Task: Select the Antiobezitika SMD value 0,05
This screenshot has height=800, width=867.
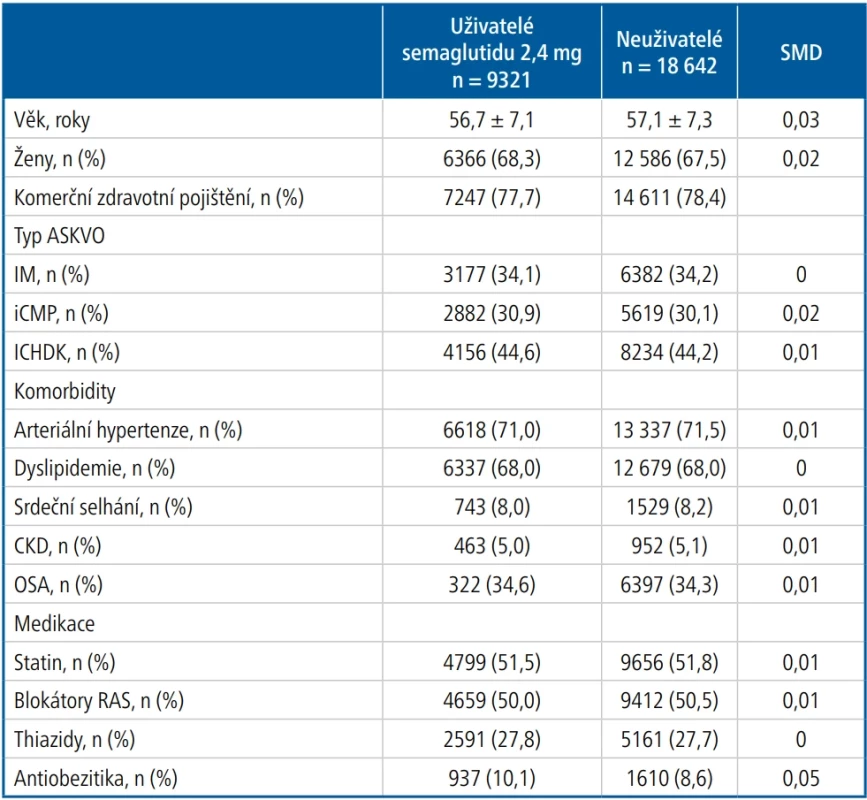Action: (x=801, y=778)
